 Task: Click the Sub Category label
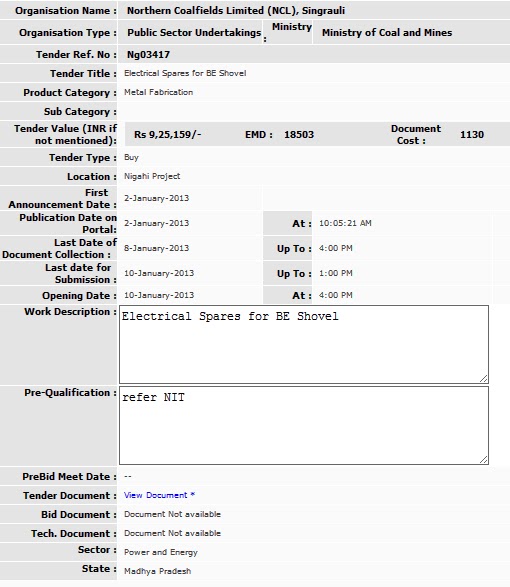(x=80, y=112)
